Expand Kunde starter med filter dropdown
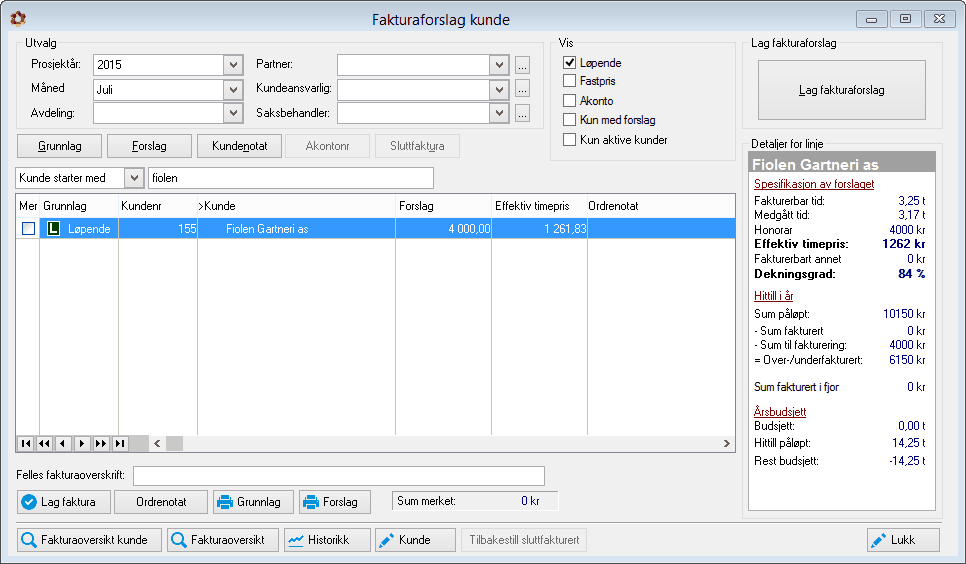Screen dimensions: 966x564 tap(134, 178)
